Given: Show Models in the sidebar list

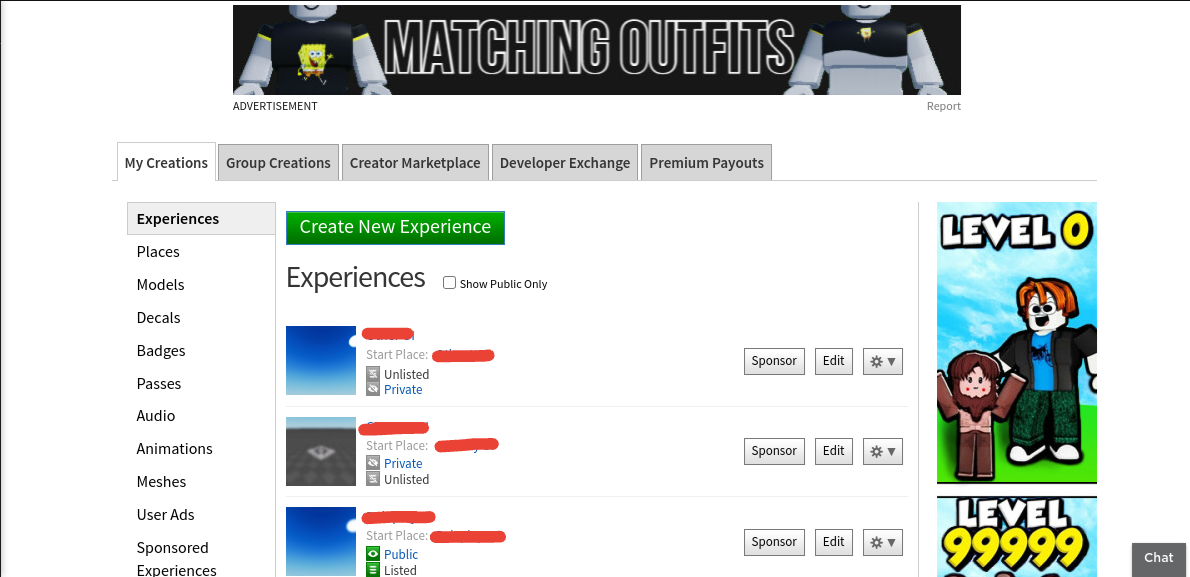Looking at the screenshot, I should tap(160, 285).
